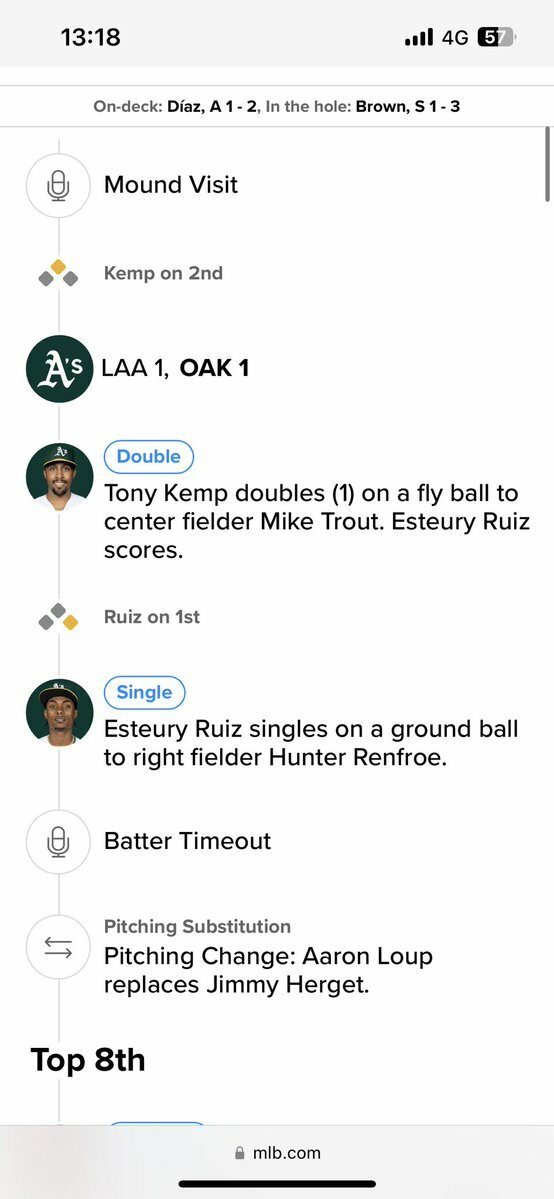This screenshot has height=1199, width=554.
Task: Tap the mlb.com address bar
Action: [277, 1153]
